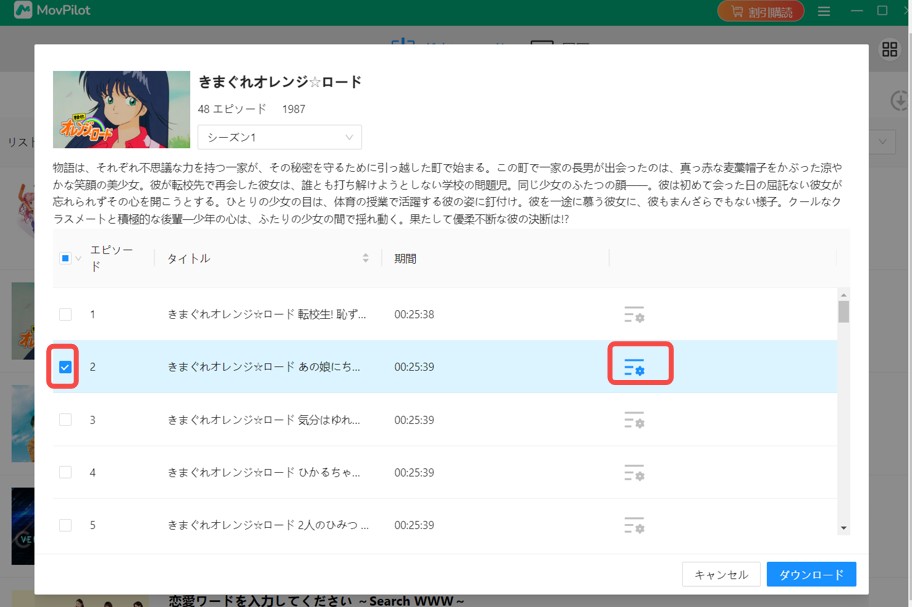Viewport: 912px width, 607px height.
Task: Click the download queue icon behind dialog
Action: [x=900, y=101]
